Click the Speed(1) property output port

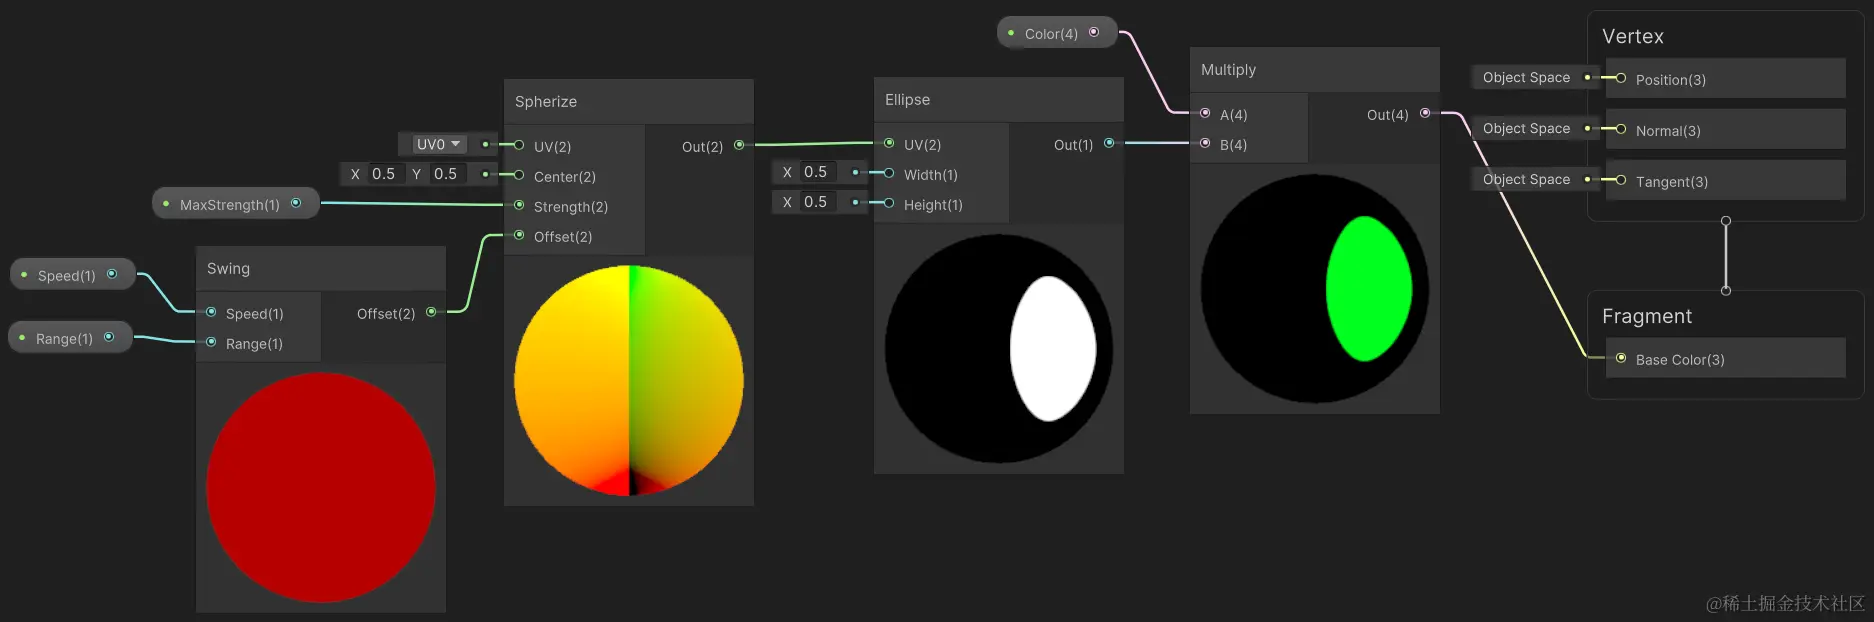[x=112, y=274]
